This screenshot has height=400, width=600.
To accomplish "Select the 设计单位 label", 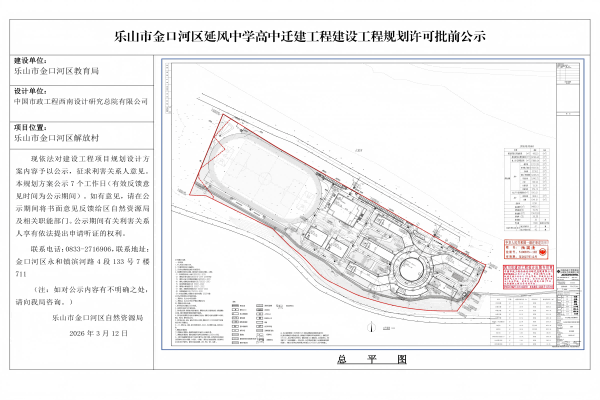I will [31, 91].
